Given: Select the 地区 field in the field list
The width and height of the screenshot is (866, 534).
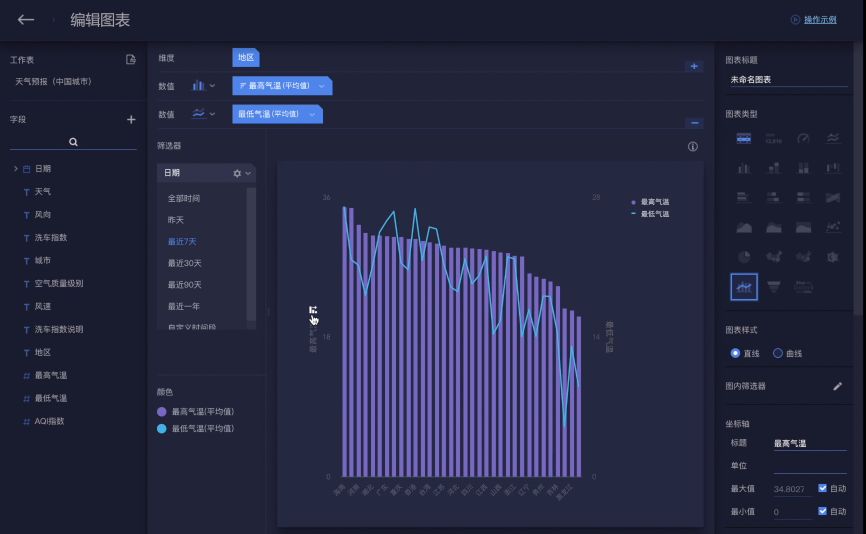Looking at the screenshot, I should click(43, 352).
